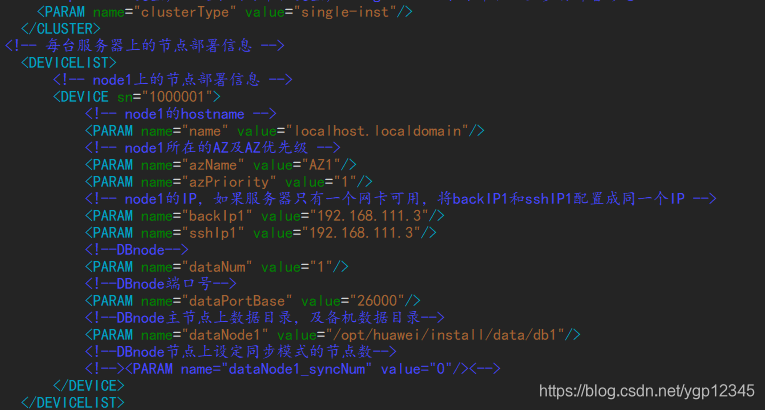
Task: Click the closing </DEVICE> tag
Action: (89, 386)
